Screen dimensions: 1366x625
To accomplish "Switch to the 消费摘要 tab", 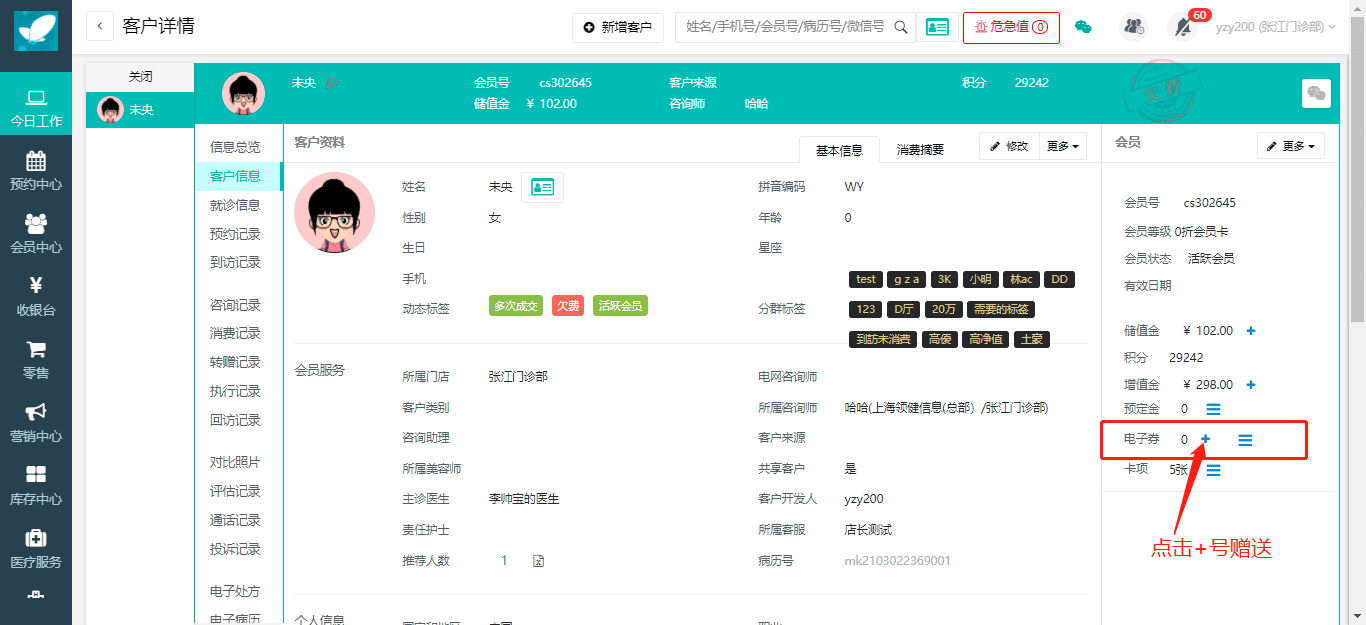I will (919, 150).
